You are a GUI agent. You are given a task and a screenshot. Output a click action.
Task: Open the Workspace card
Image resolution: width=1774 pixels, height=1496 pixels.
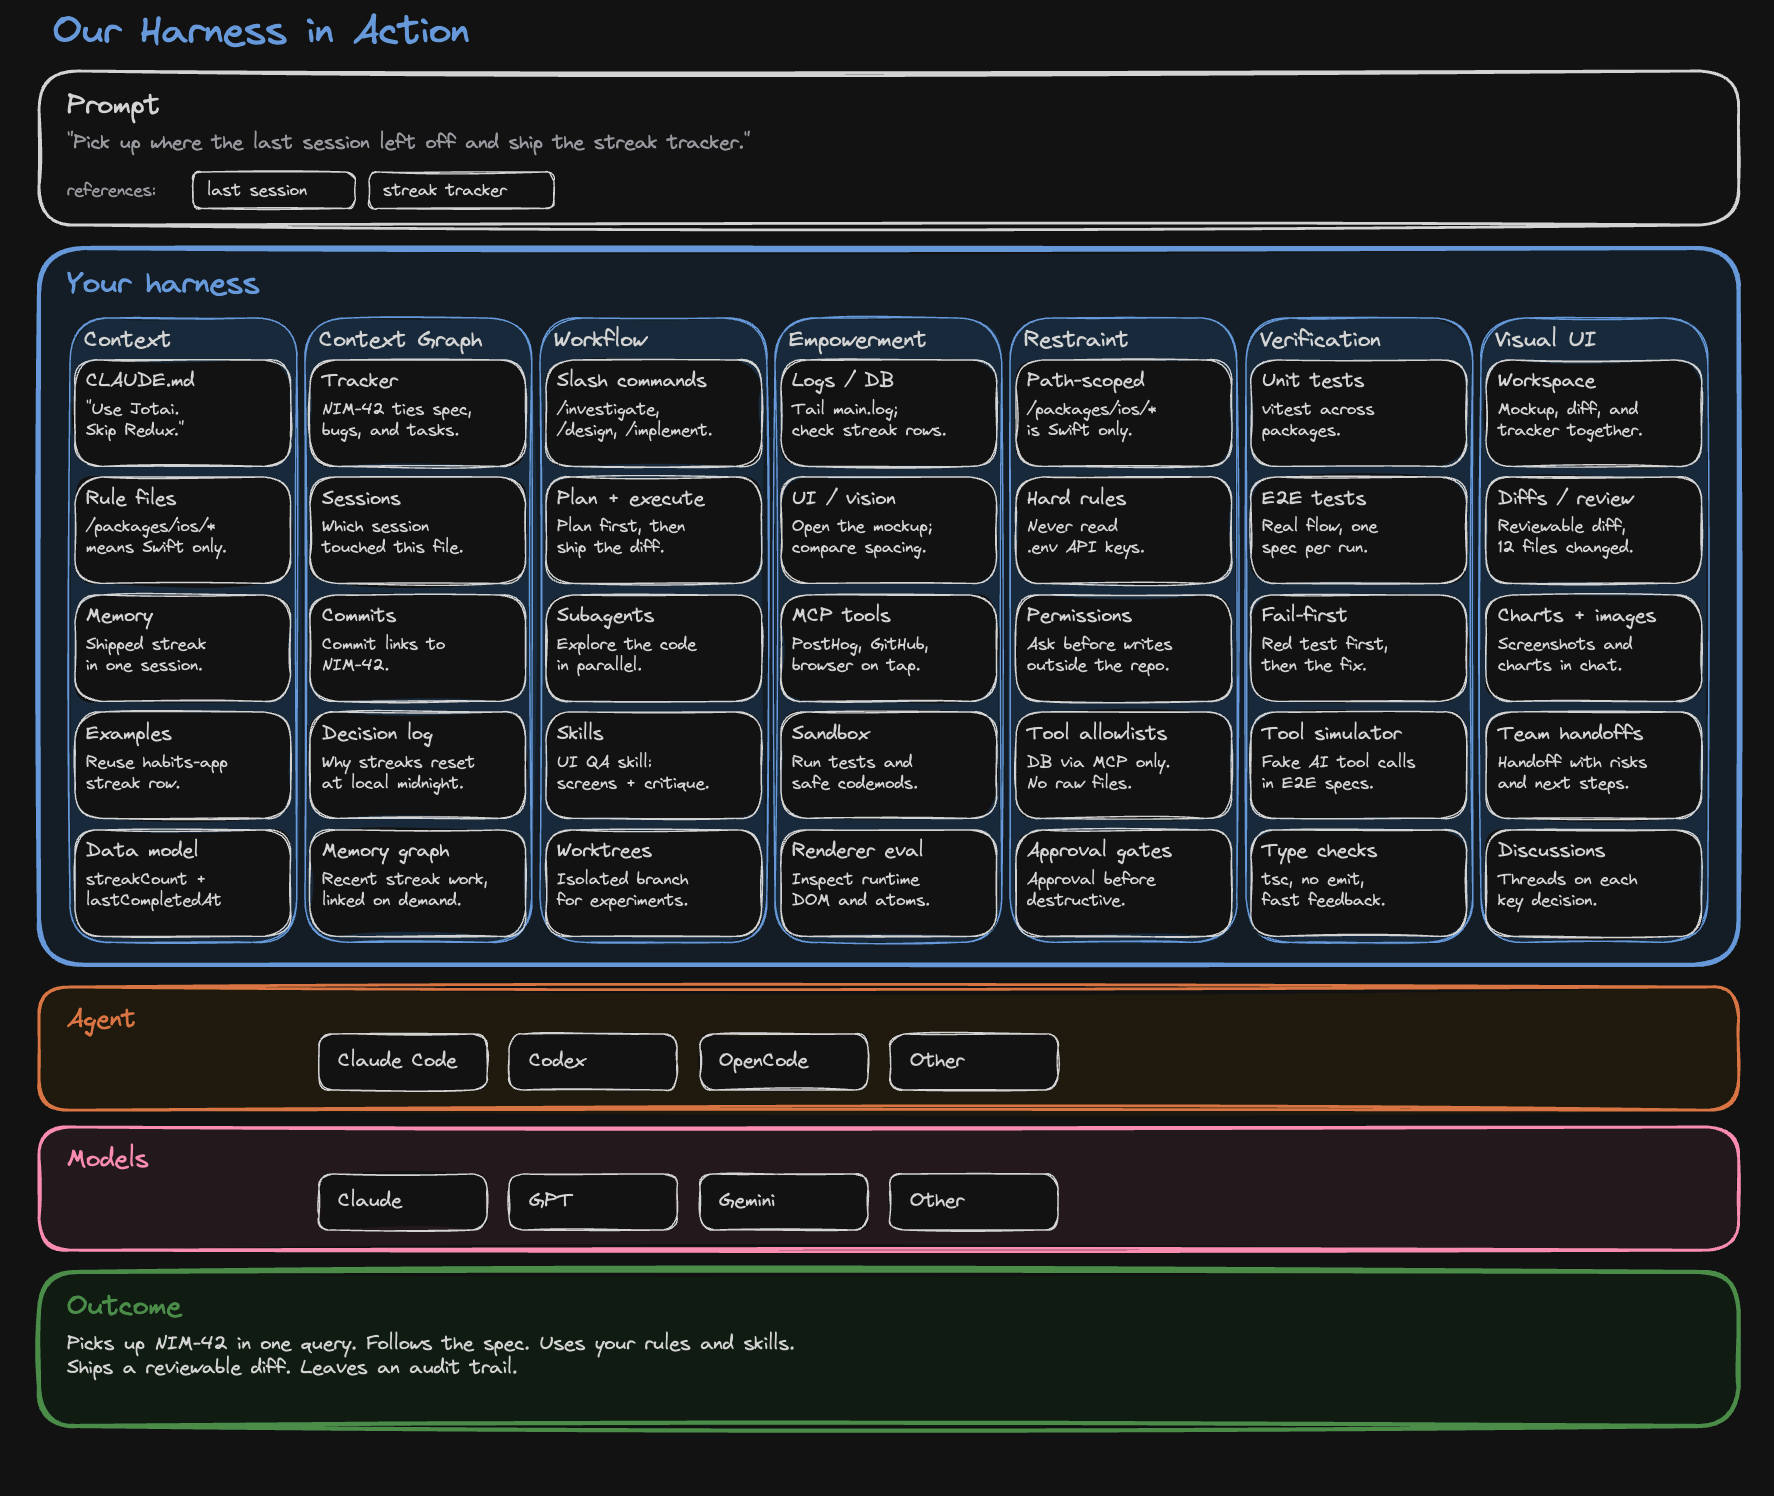[1594, 413]
